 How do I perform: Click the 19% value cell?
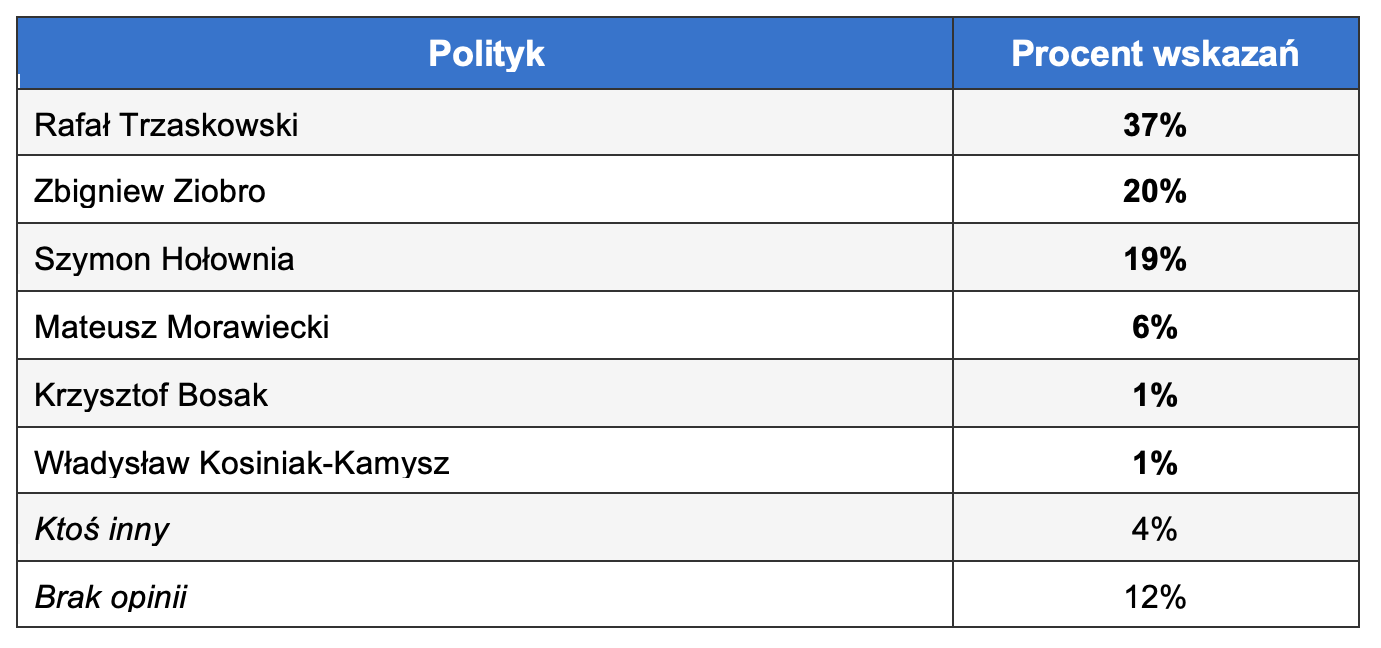click(x=1155, y=259)
